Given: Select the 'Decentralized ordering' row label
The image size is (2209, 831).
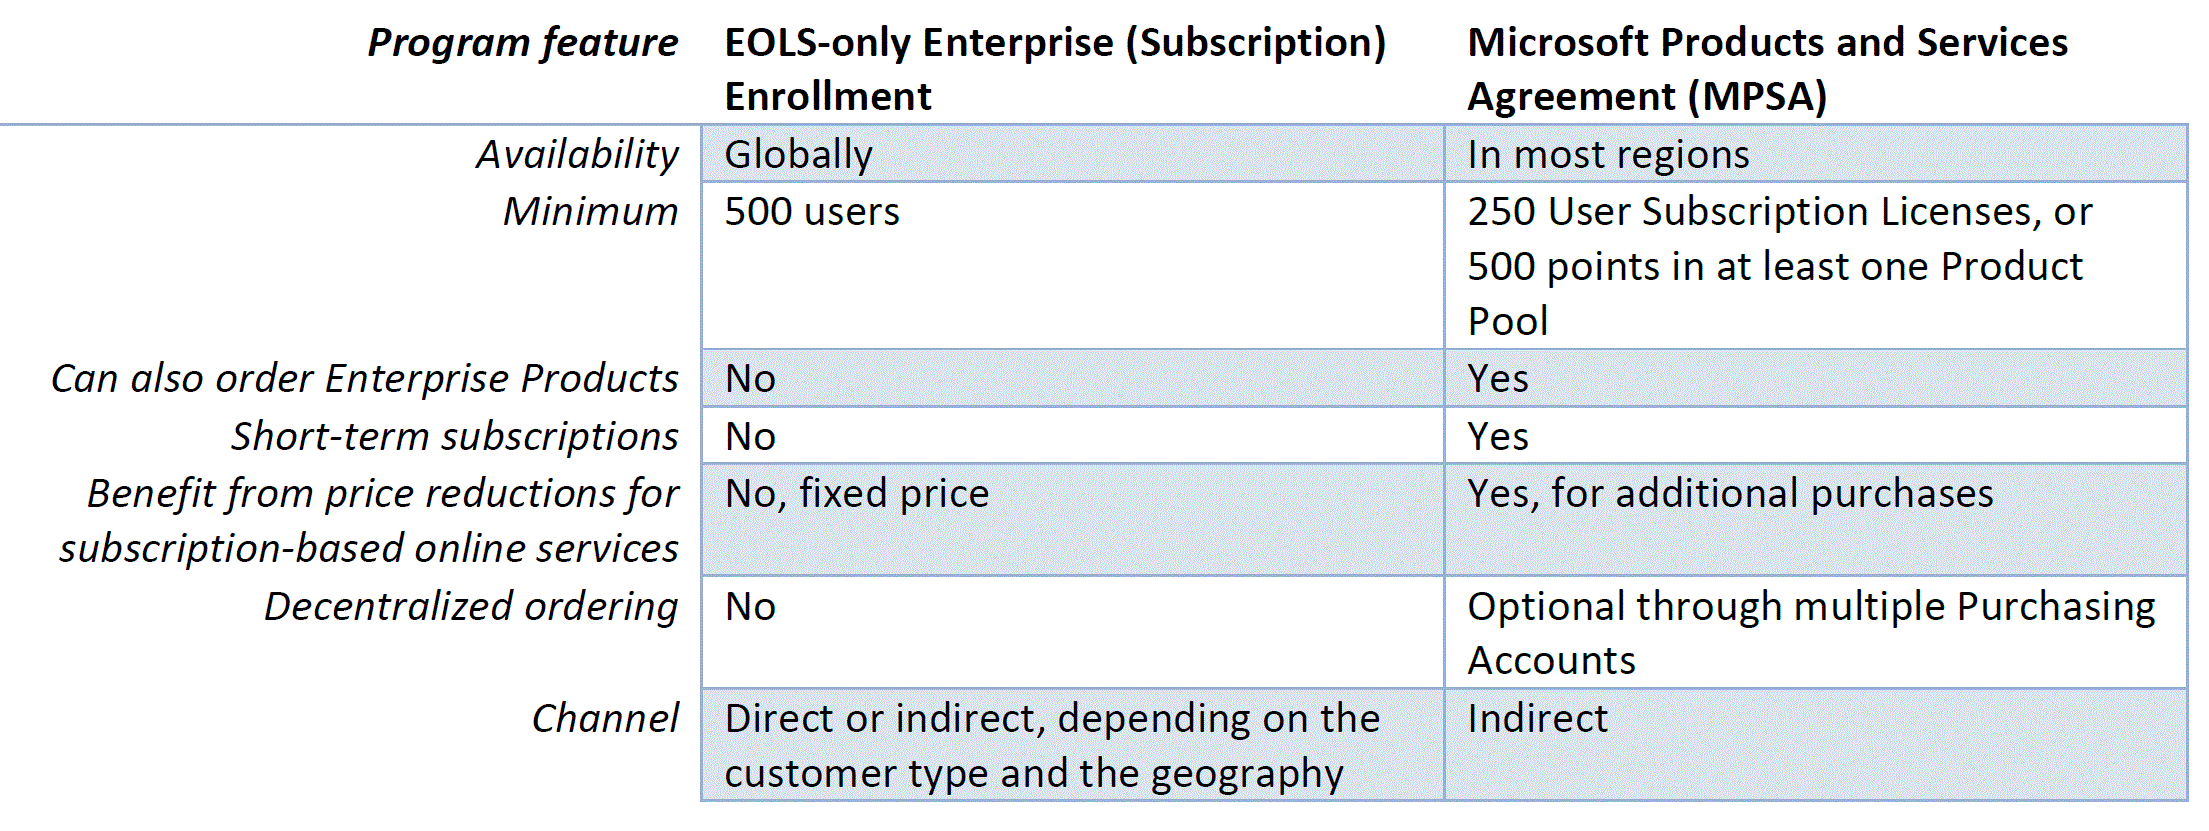Looking at the screenshot, I should coord(470,607).
